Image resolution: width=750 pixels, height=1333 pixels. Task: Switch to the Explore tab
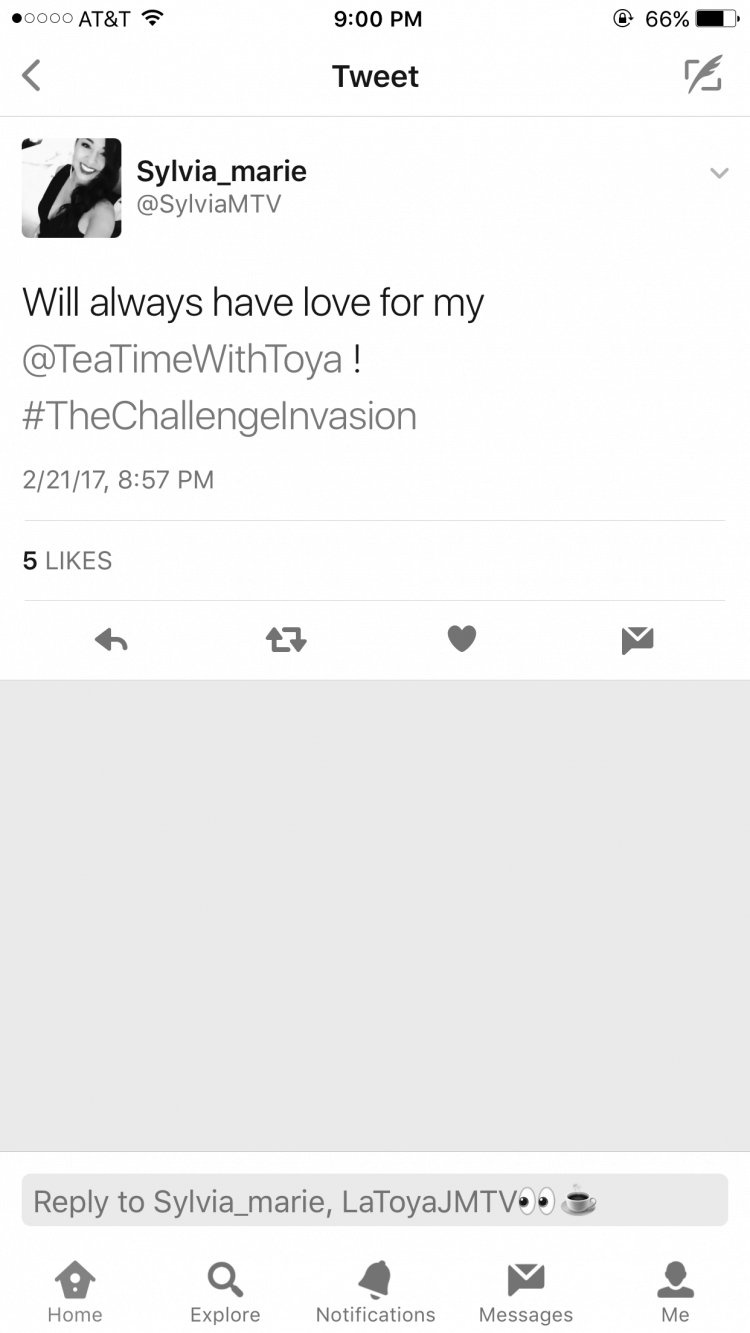[225, 1292]
